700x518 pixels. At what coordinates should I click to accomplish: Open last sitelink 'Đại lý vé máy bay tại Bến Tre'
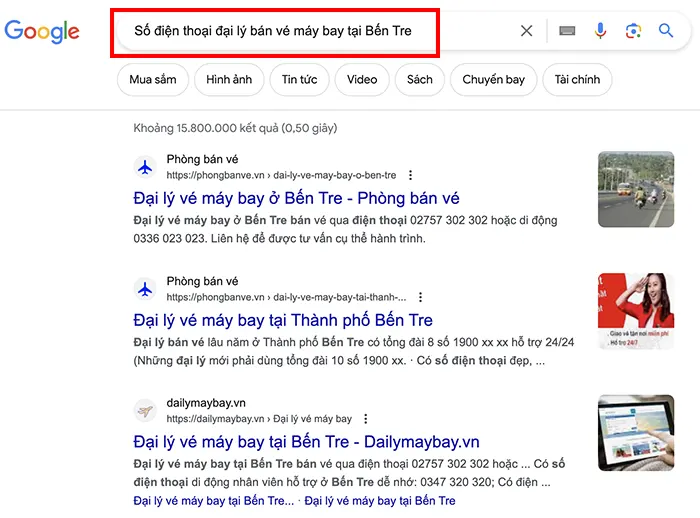pyautogui.click(x=380, y=501)
